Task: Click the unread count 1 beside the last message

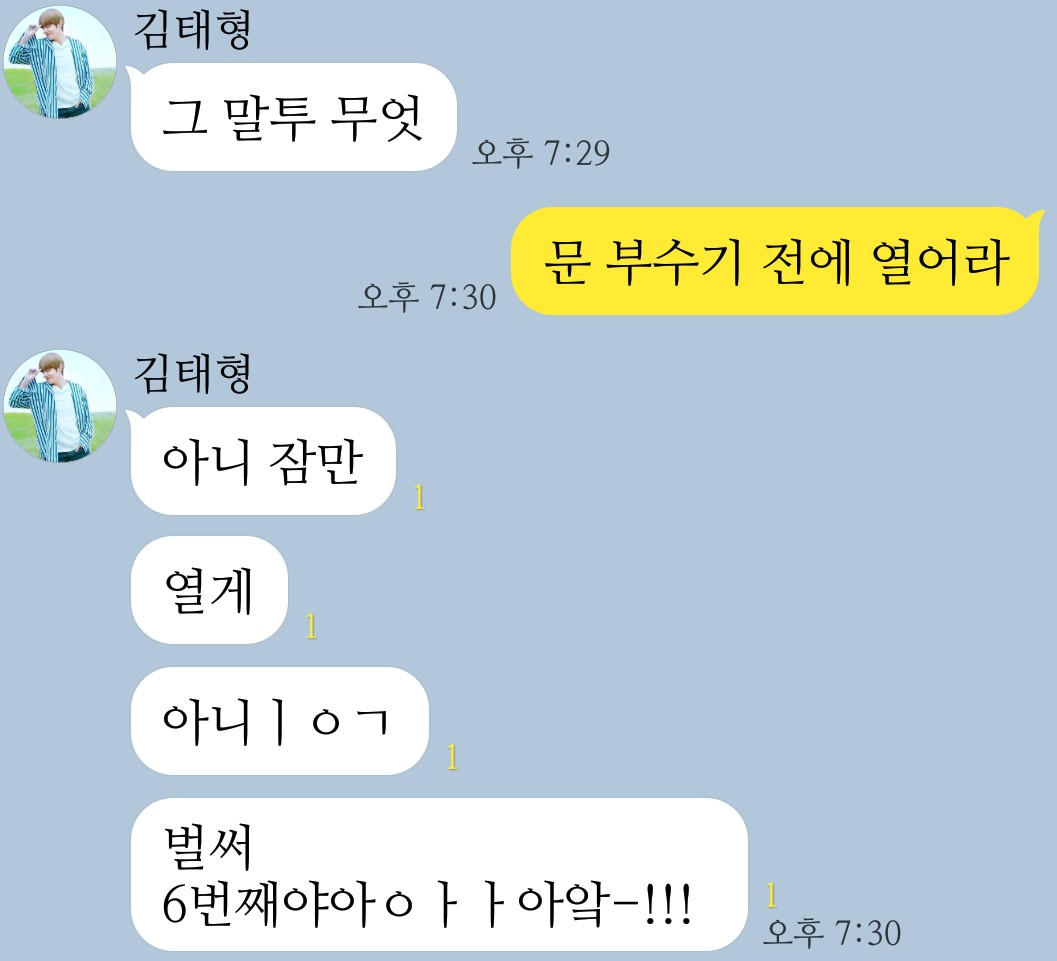Action: (x=772, y=896)
